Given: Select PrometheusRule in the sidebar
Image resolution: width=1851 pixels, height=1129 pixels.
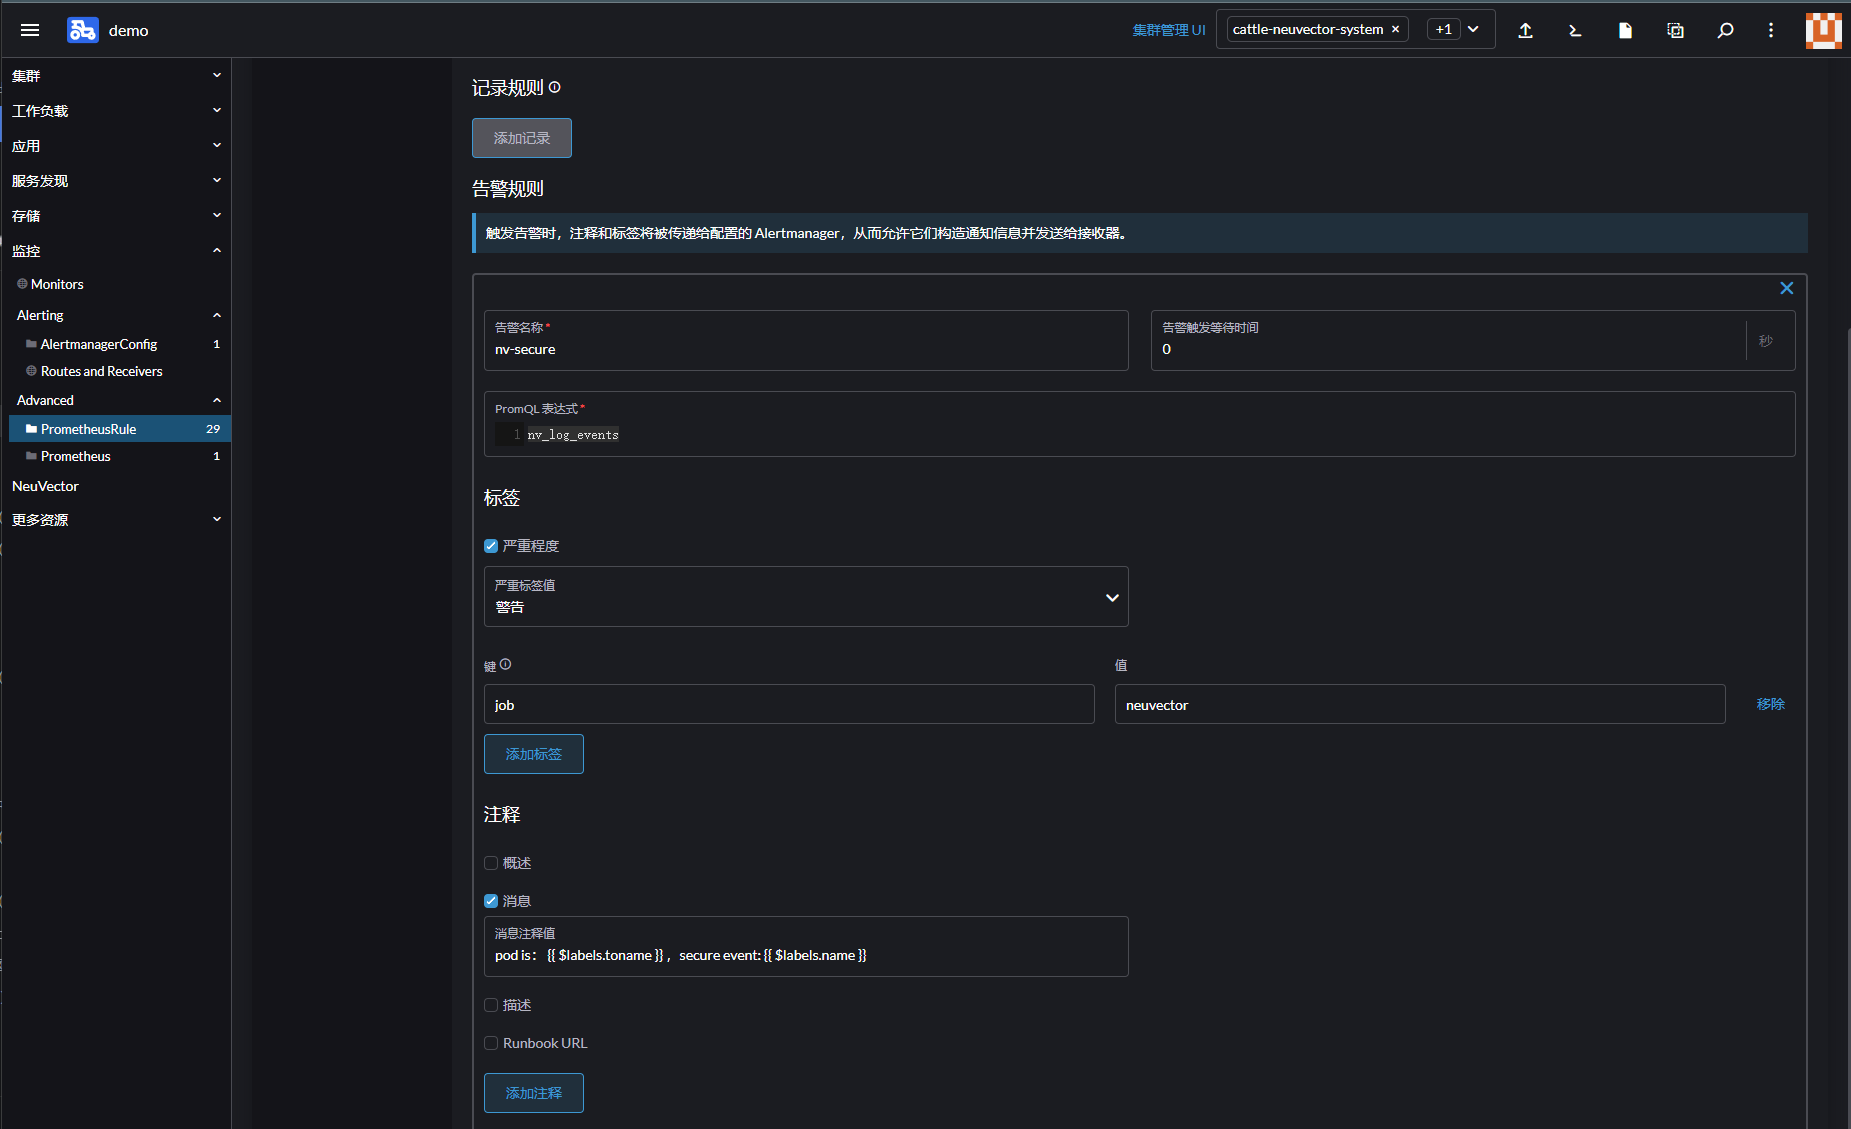Looking at the screenshot, I should [x=119, y=429].
